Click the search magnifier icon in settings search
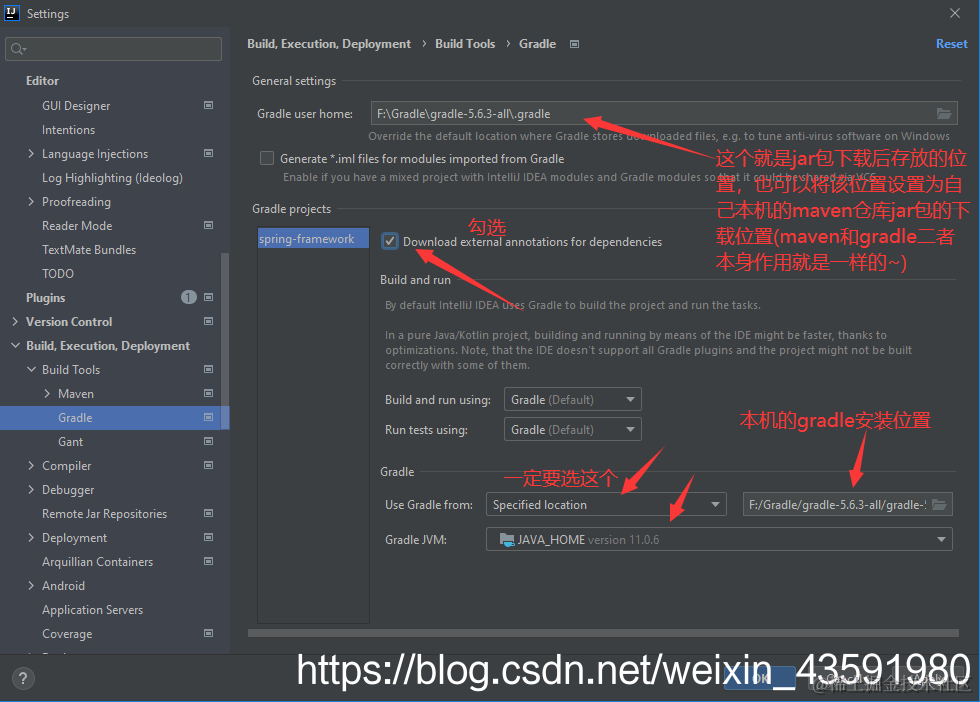The image size is (980, 702). 18,49
